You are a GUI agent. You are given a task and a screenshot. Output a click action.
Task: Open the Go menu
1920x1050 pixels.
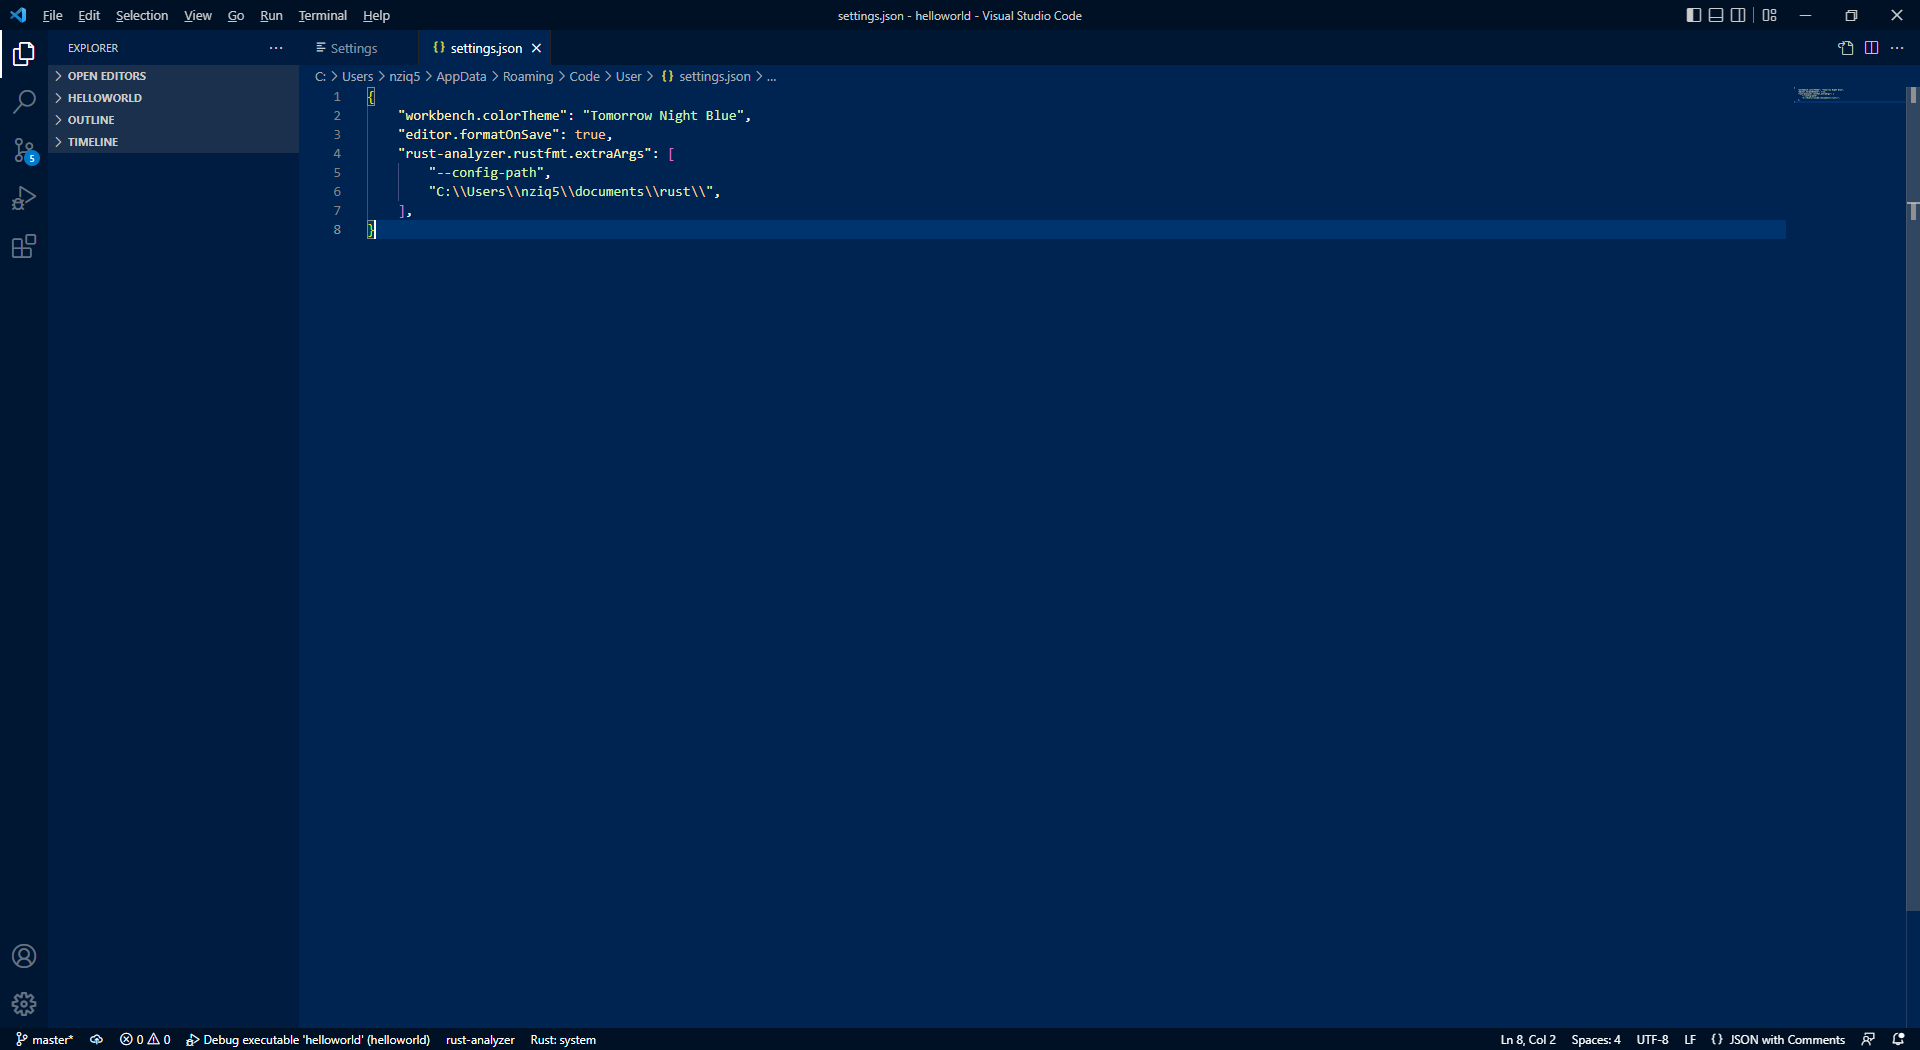click(236, 15)
